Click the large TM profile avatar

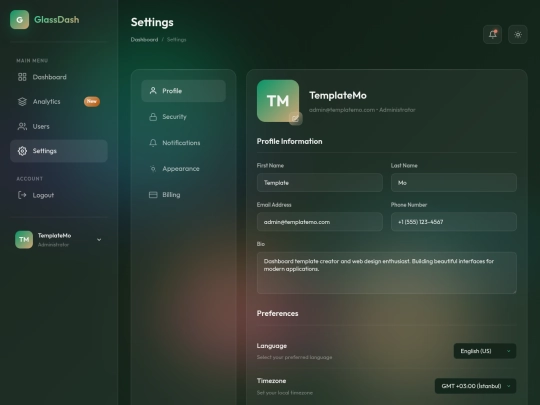tap(278, 101)
